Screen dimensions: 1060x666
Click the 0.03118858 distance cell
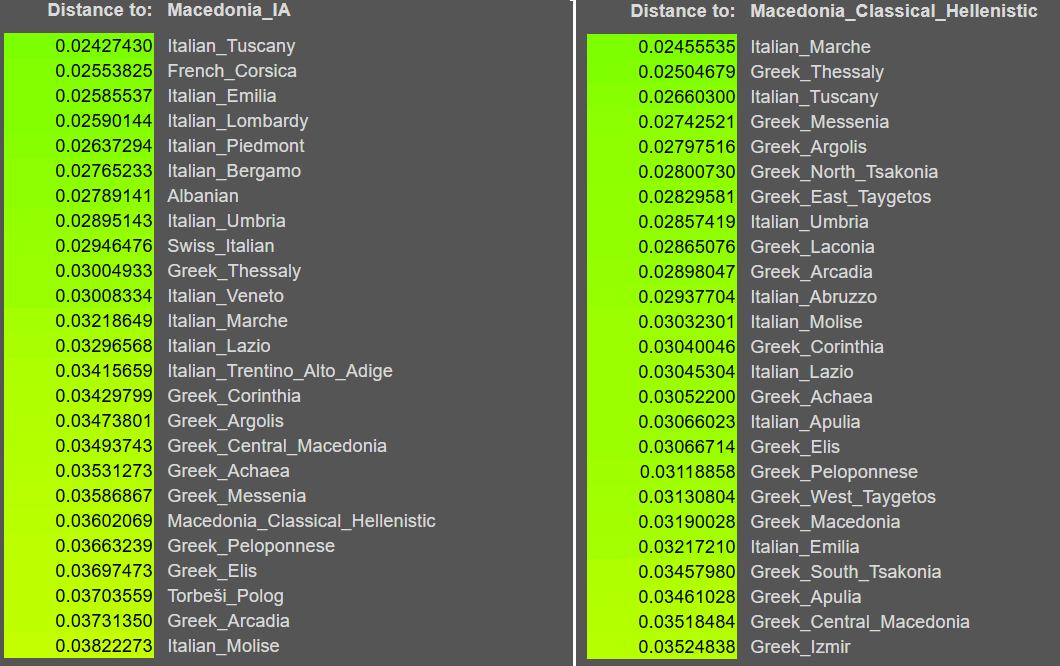(687, 473)
